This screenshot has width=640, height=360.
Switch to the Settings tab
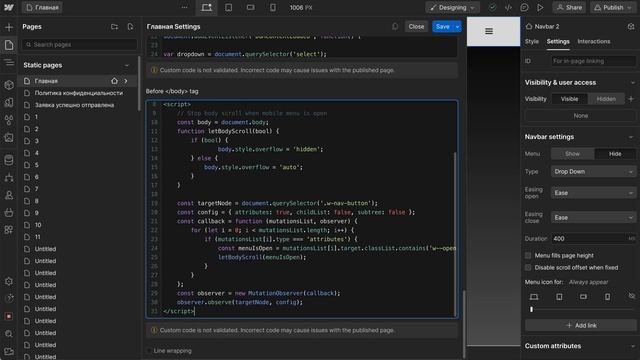click(x=558, y=42)
